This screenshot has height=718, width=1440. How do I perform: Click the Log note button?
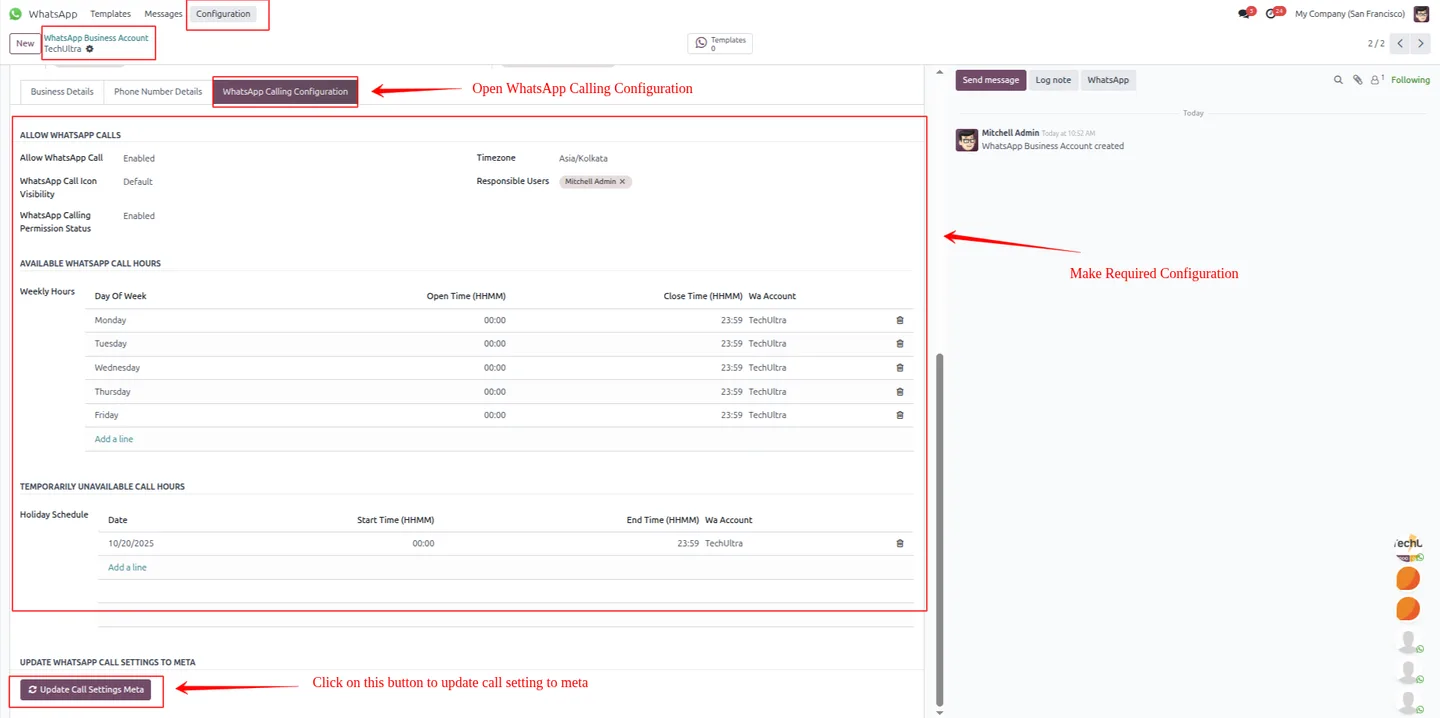[x=1053, y=80]
